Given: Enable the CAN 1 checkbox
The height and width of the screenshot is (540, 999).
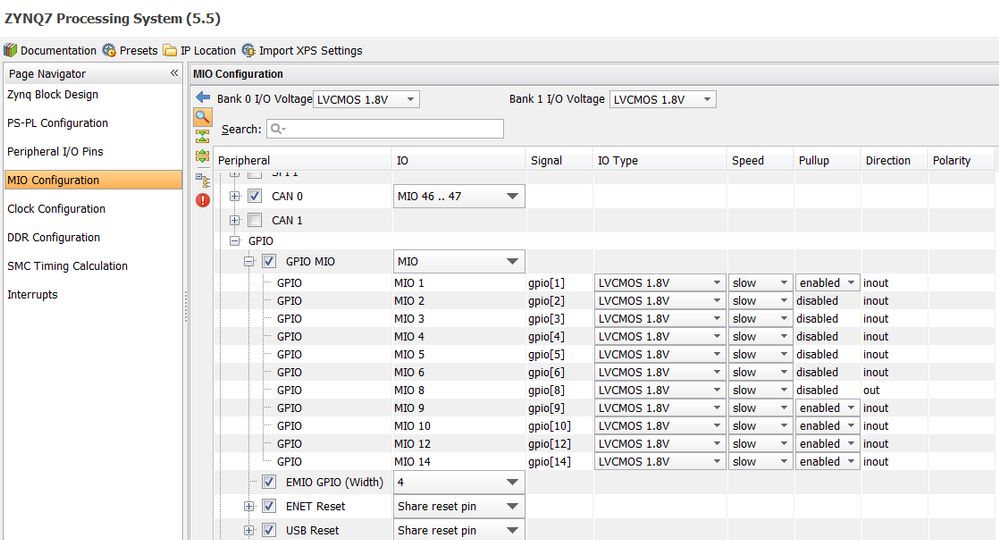Looking at the screenshot, I should point(255,220).
